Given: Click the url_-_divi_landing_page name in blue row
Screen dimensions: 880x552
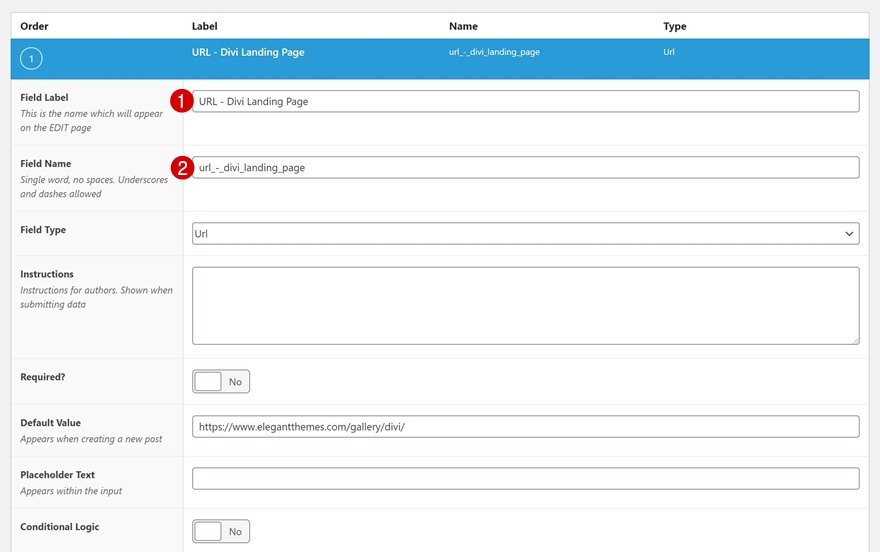Looking at the screenshot, I should click(494, 52).
